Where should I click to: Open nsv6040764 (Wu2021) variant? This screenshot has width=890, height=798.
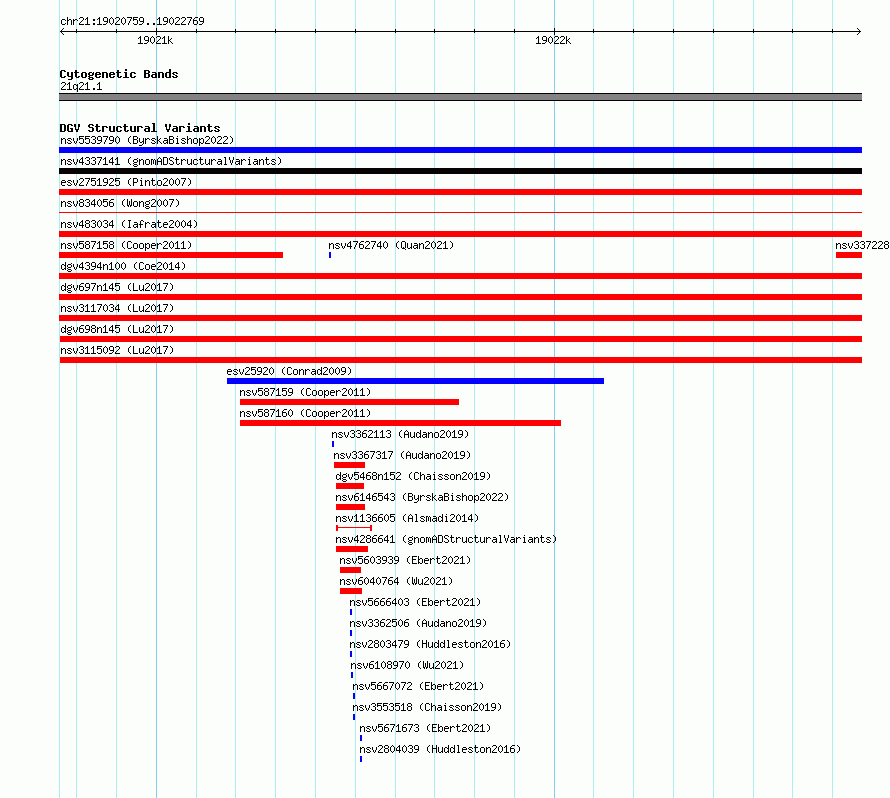point(396,581)
